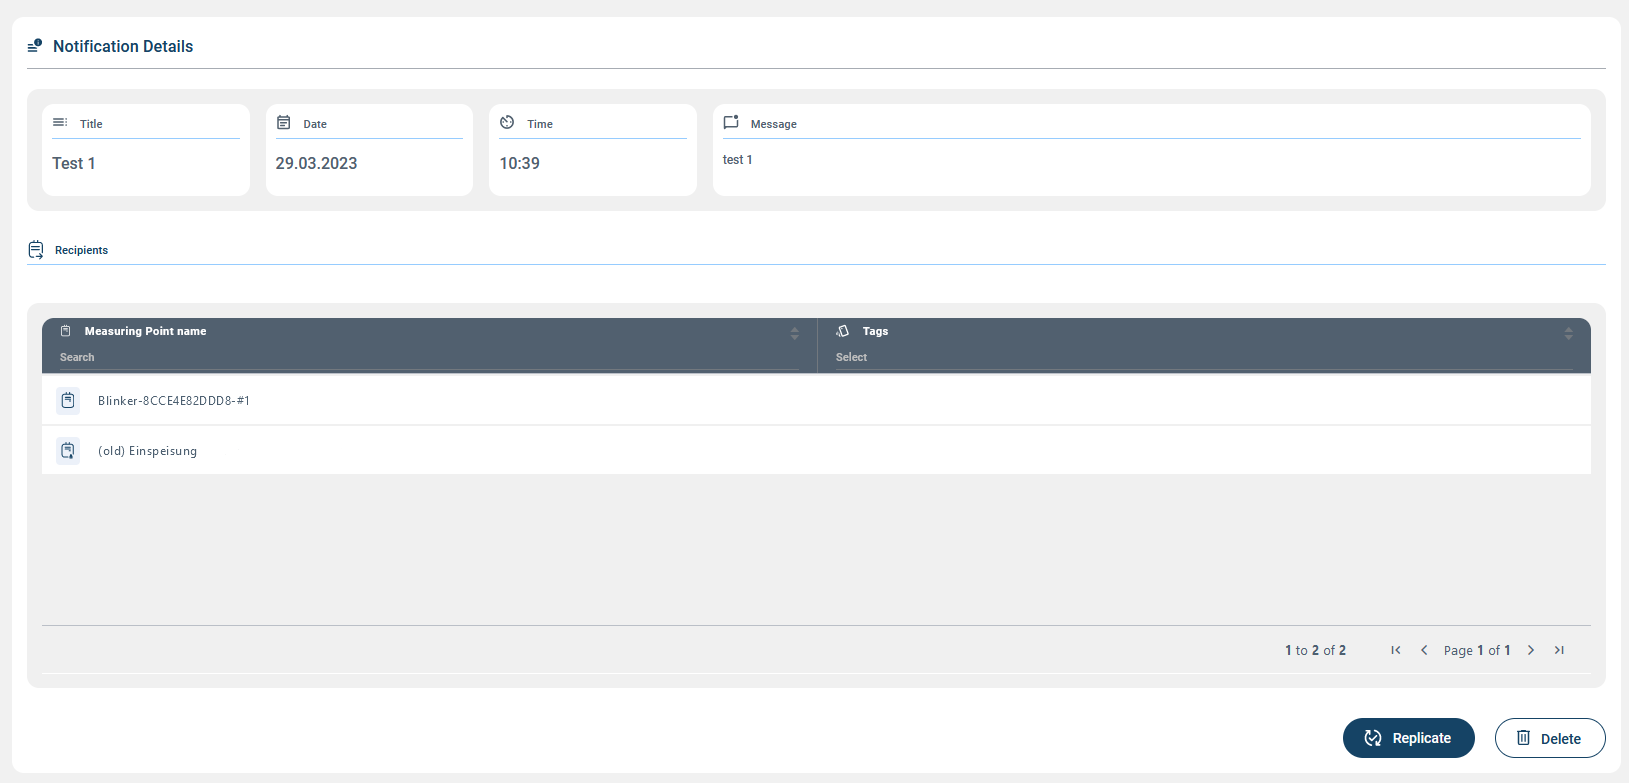Click the (old) Einspeisung row icon
The image size is (1629, 783).
coord(68,450)
